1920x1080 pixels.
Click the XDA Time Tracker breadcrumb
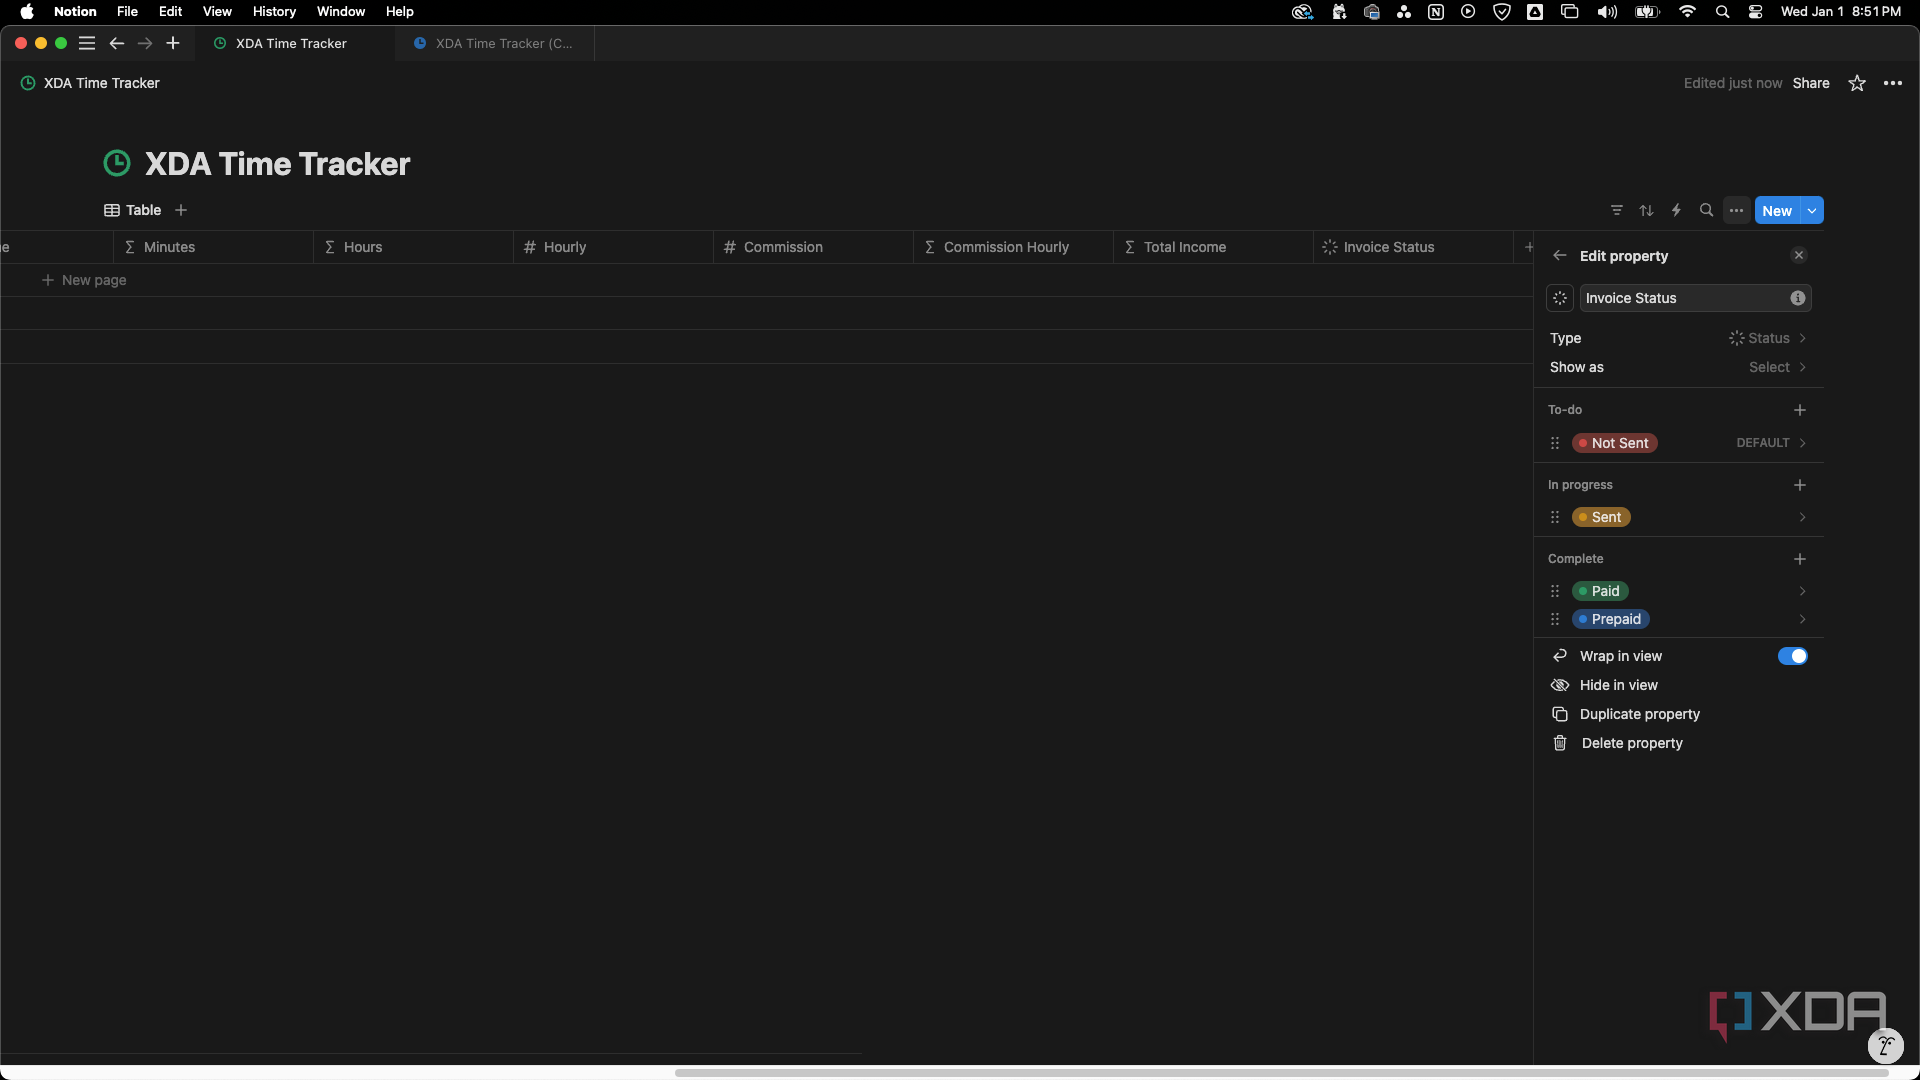[90, 83]
